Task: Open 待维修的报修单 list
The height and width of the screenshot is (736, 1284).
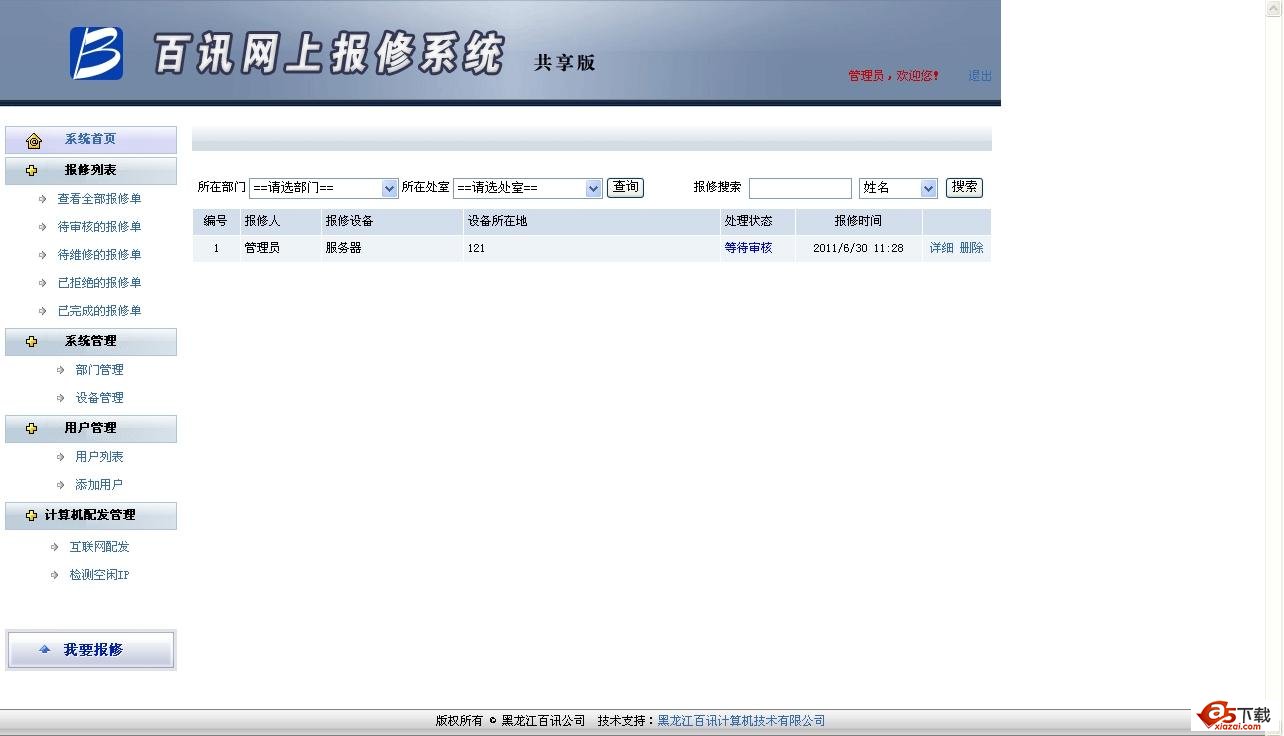Action: coord(99,255)
